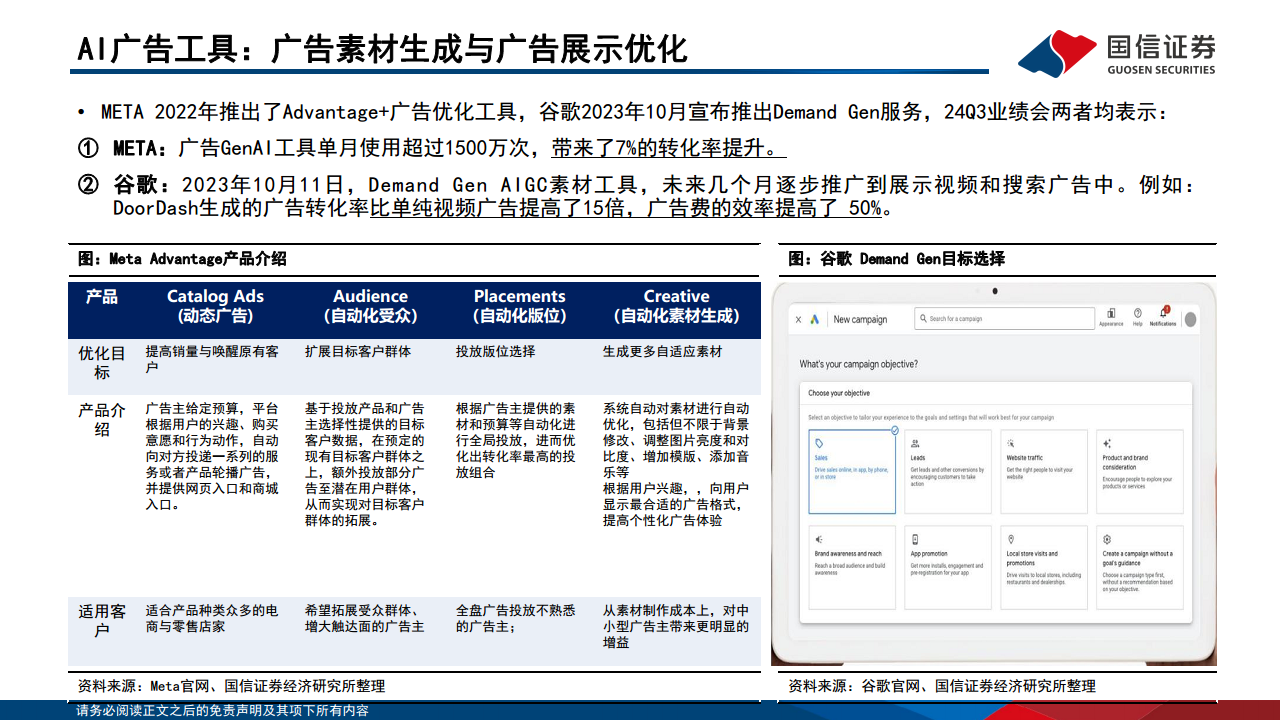Click the magnifier icon in search box
Screen dimensions: 1280x720
pyautogui.click(x=922, y=319)
